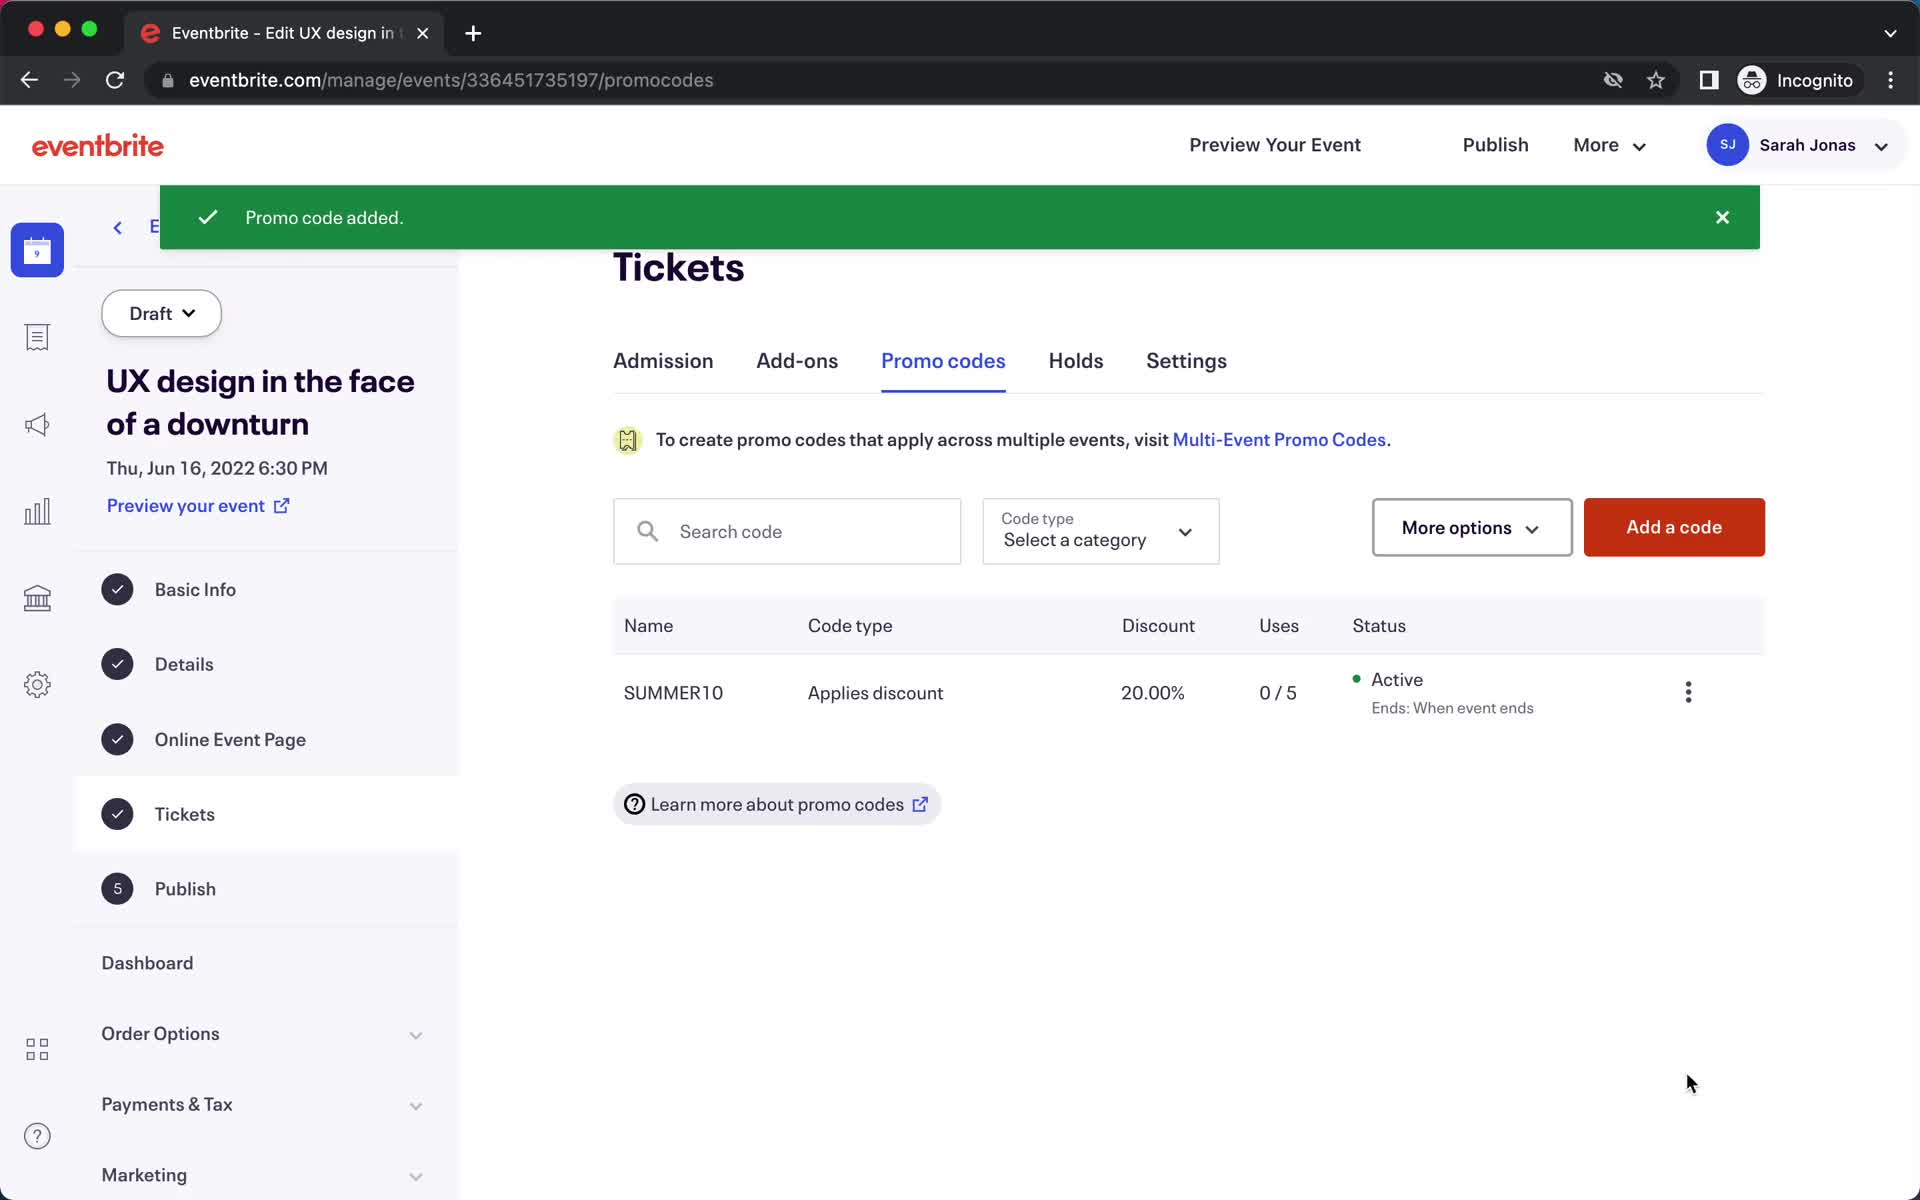Image resolution: width=1920 pixels, height=1200 pixels.
Task: Click the Eventbrite home icon
Action: [x=97, y=145]
